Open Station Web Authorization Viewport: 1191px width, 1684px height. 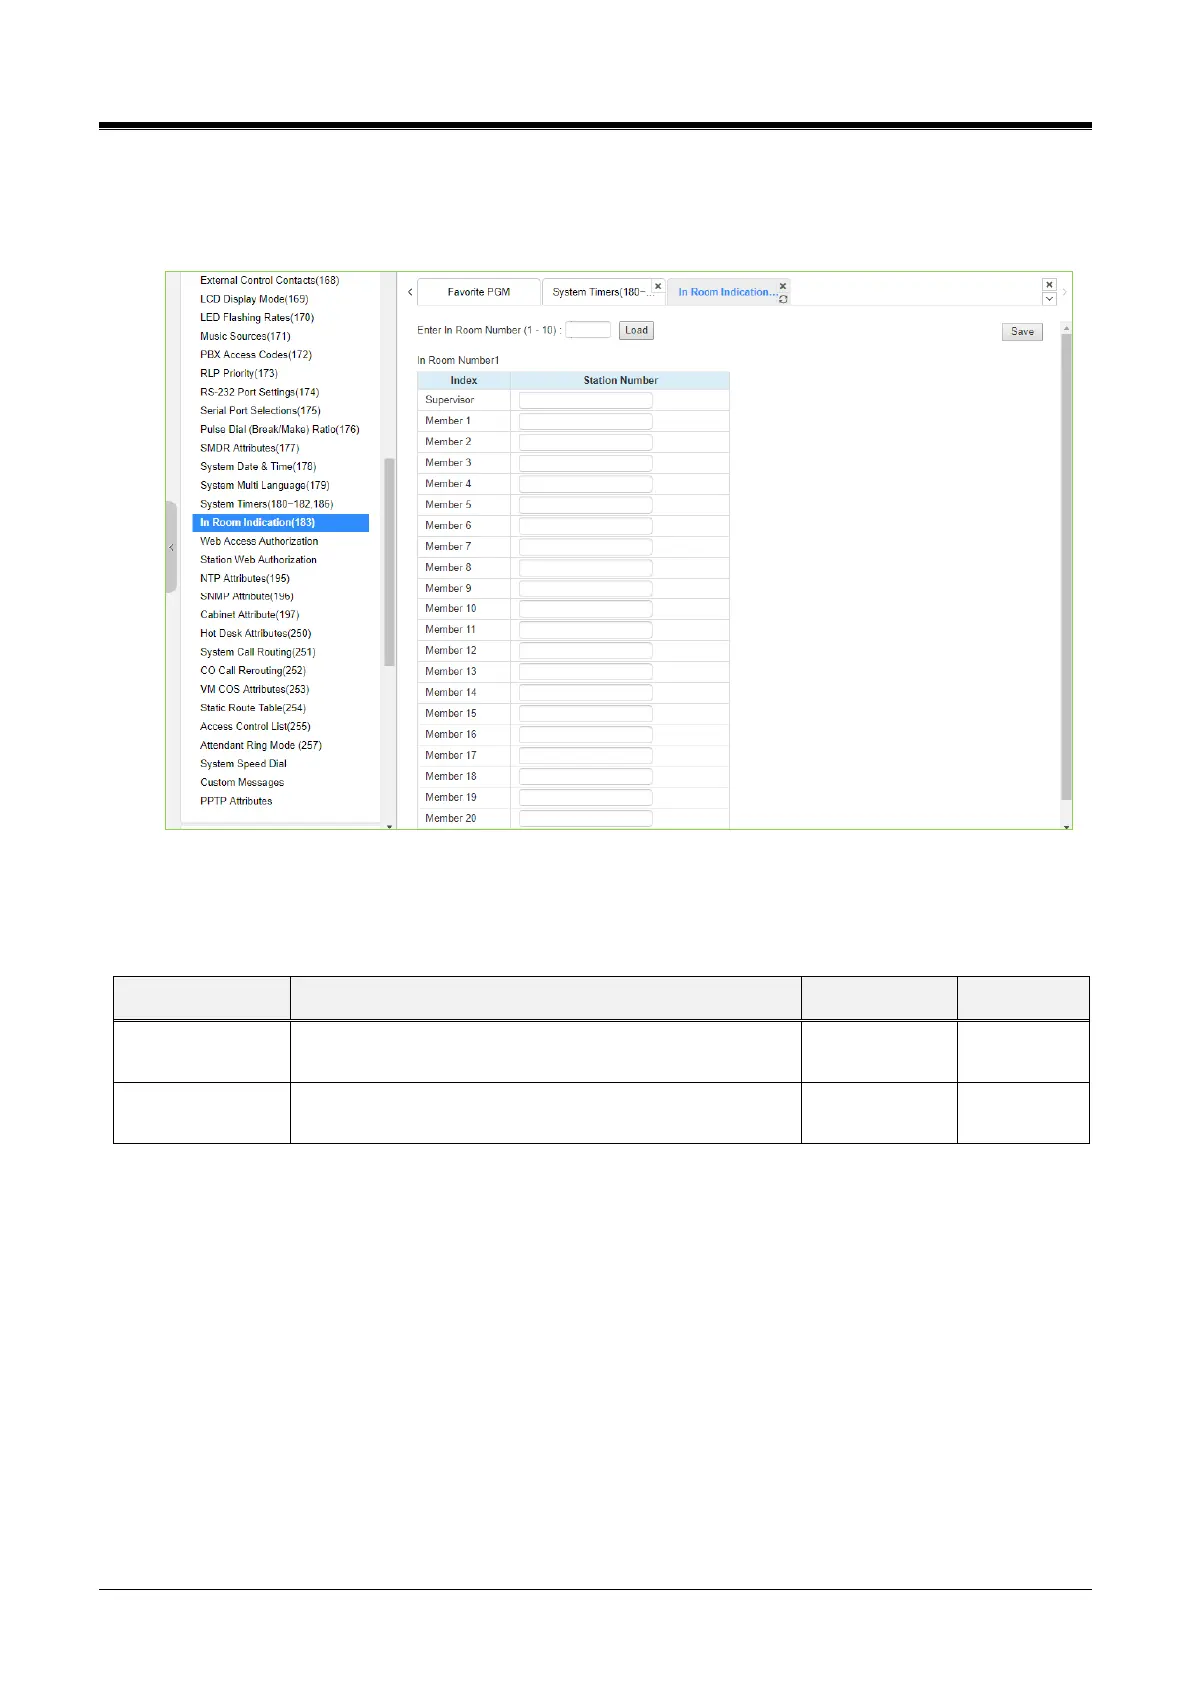258,560
